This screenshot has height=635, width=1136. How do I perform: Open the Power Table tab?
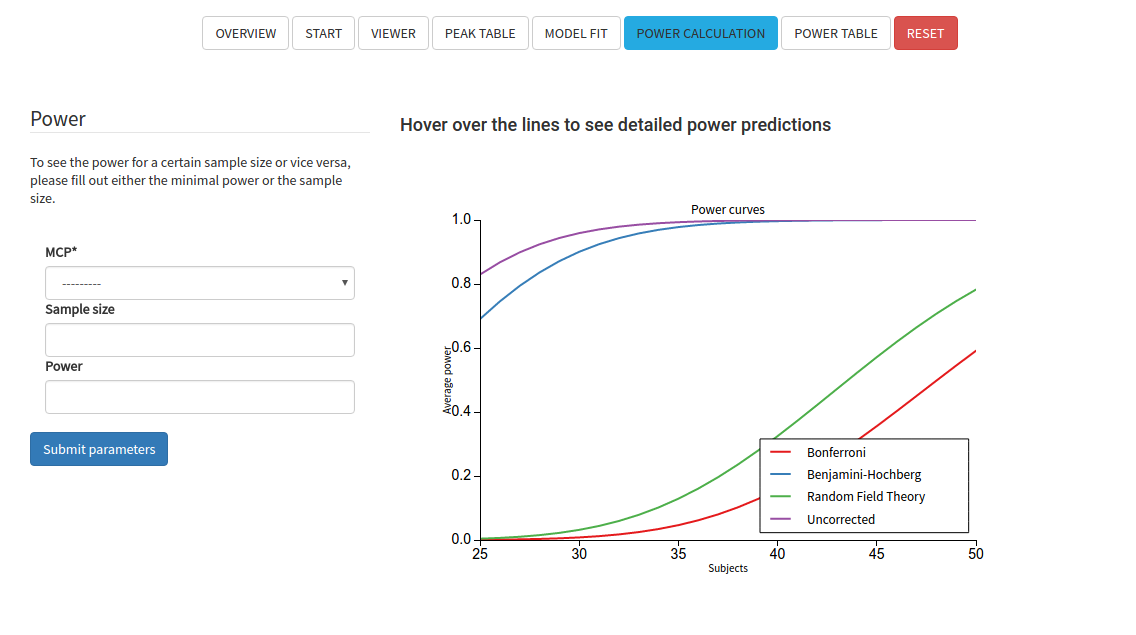[835, 33]
